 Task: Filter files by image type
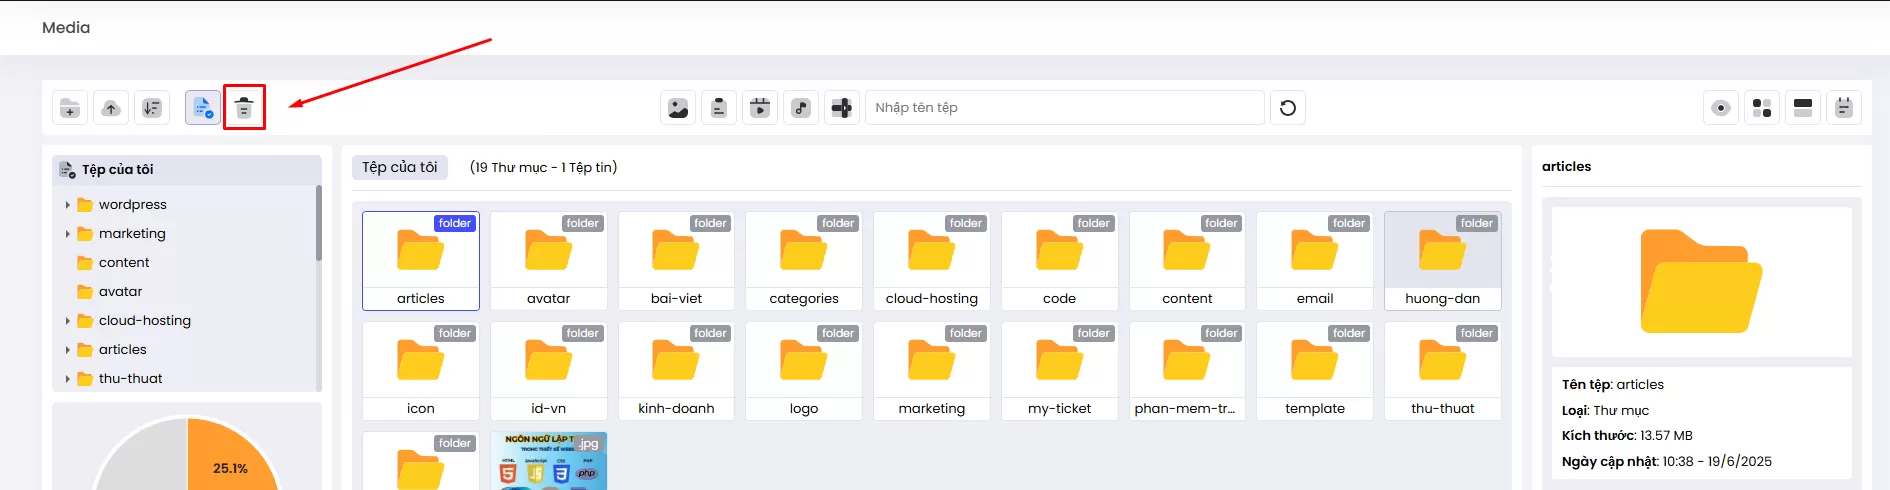[678, 108]
